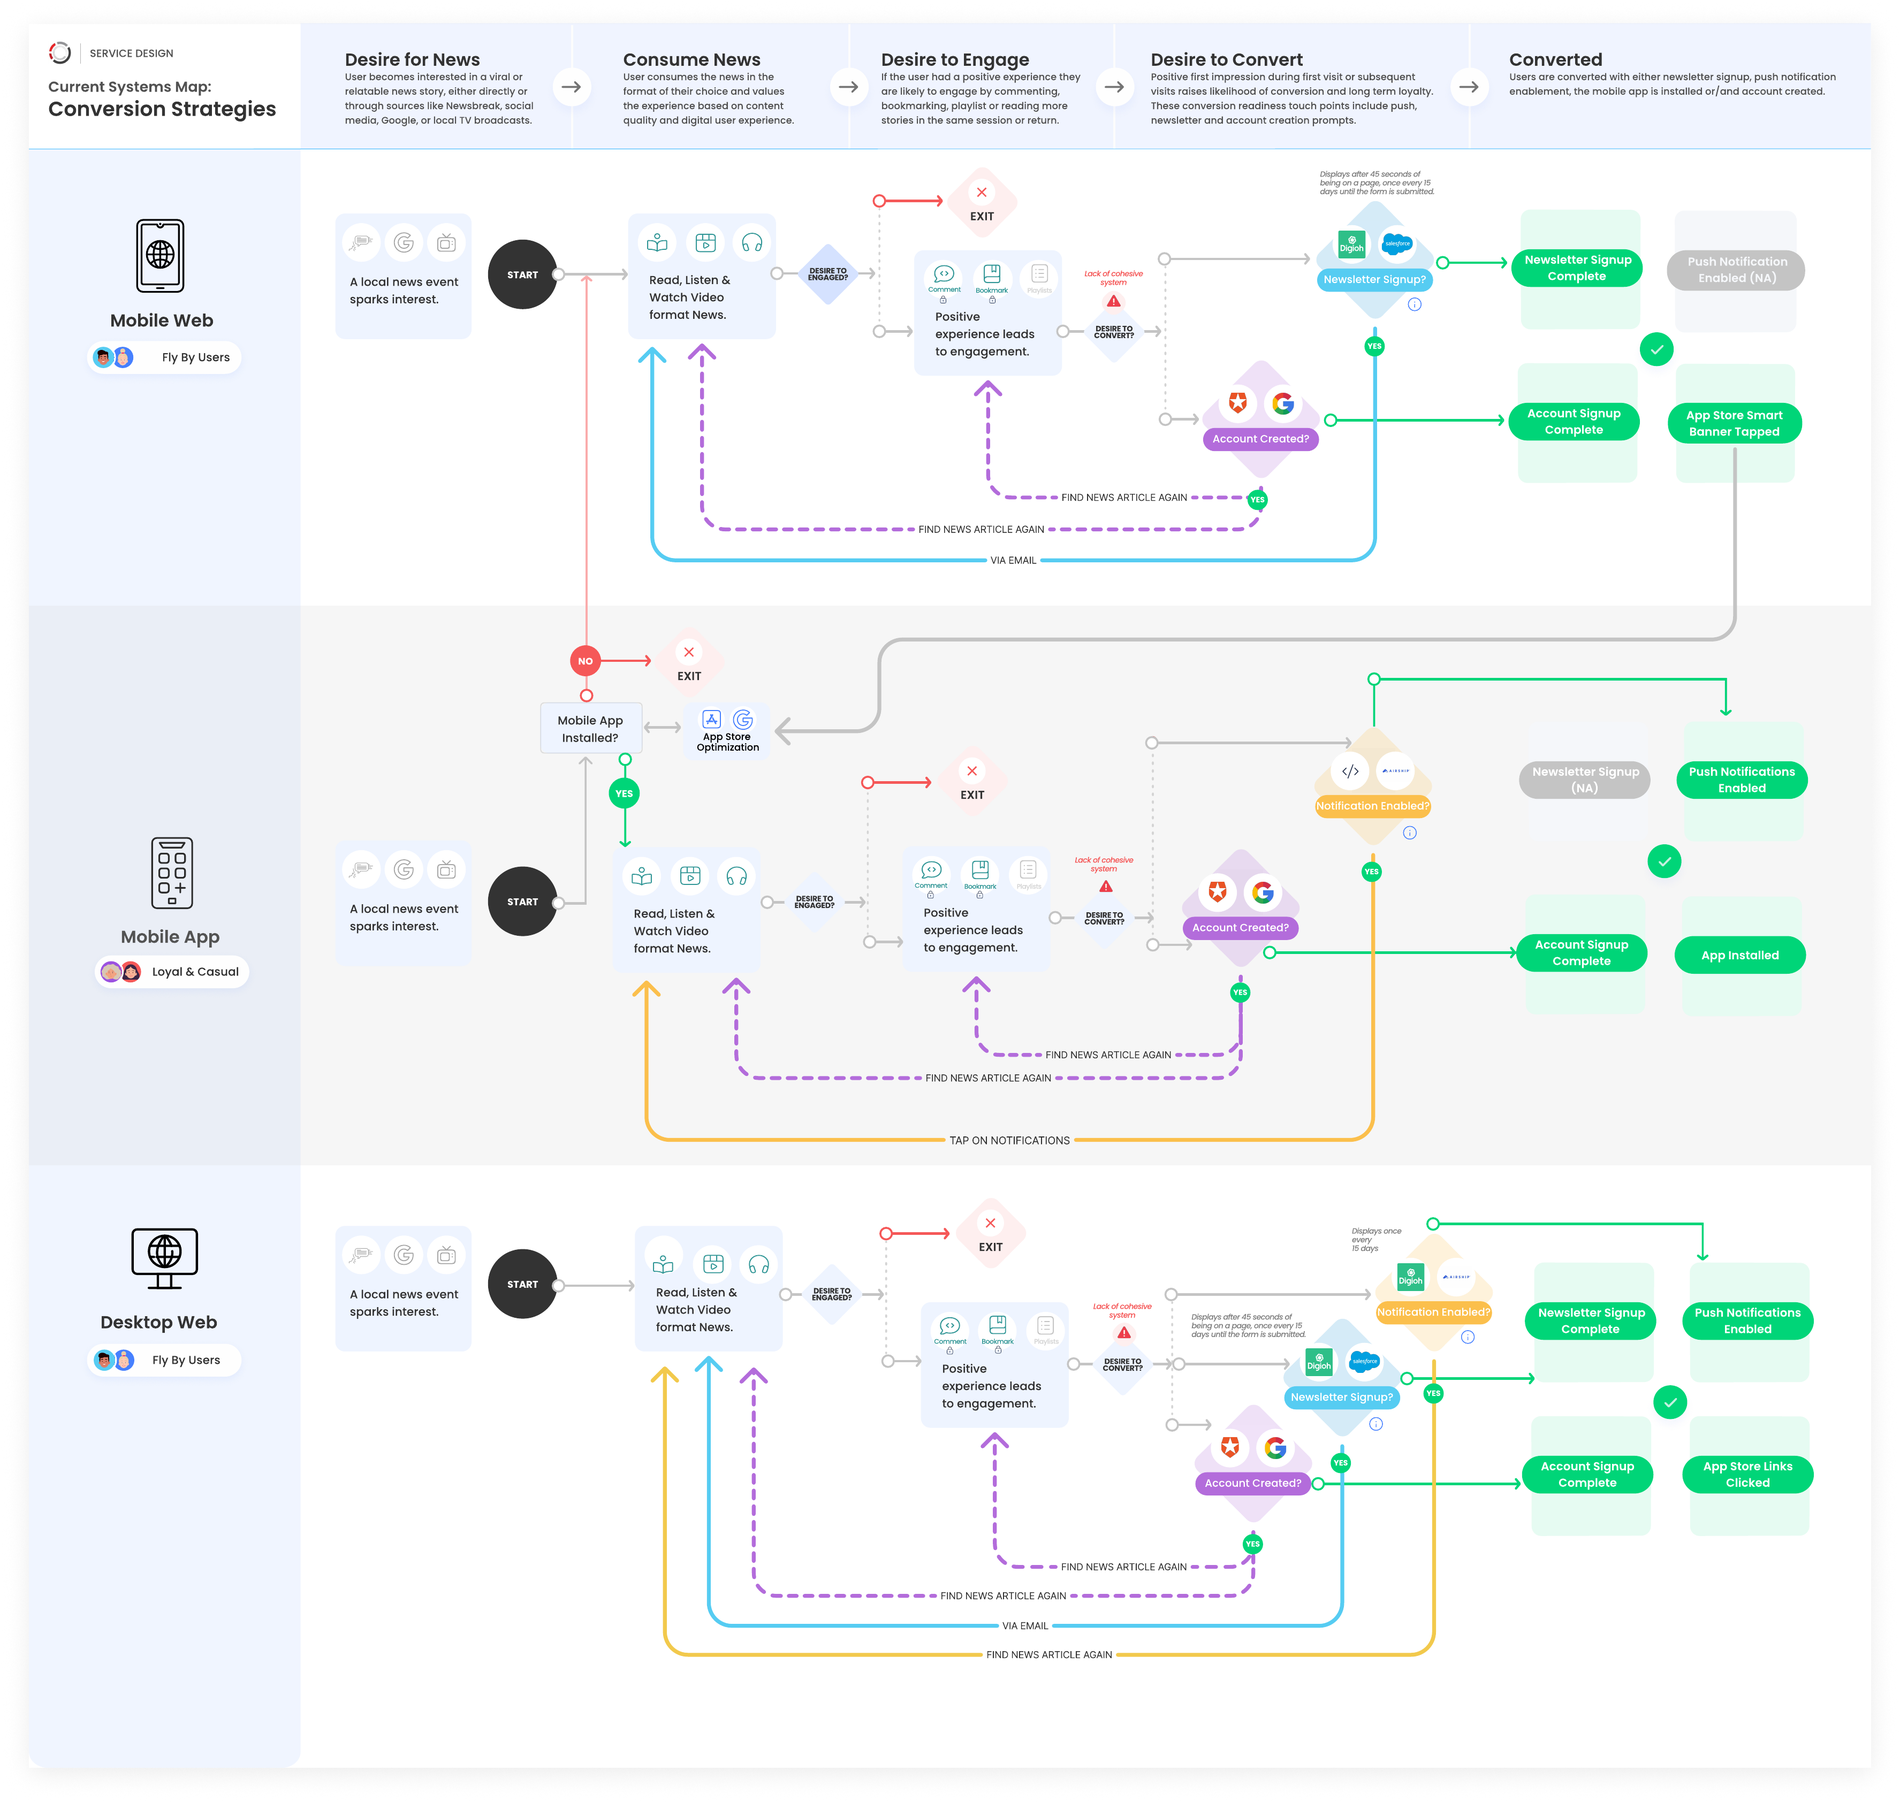Click Google icon in Mobile Web news event card
The width and height of the screenshot is (1900, 1802).
404,242
